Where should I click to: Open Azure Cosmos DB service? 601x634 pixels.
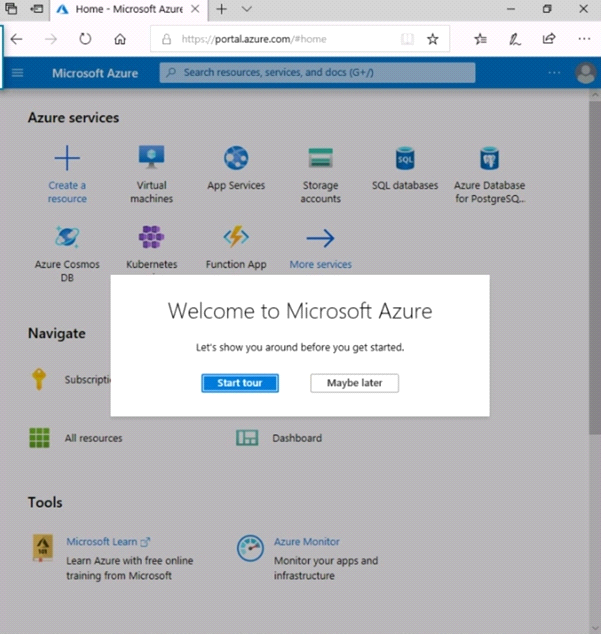[x=67, y=254]
